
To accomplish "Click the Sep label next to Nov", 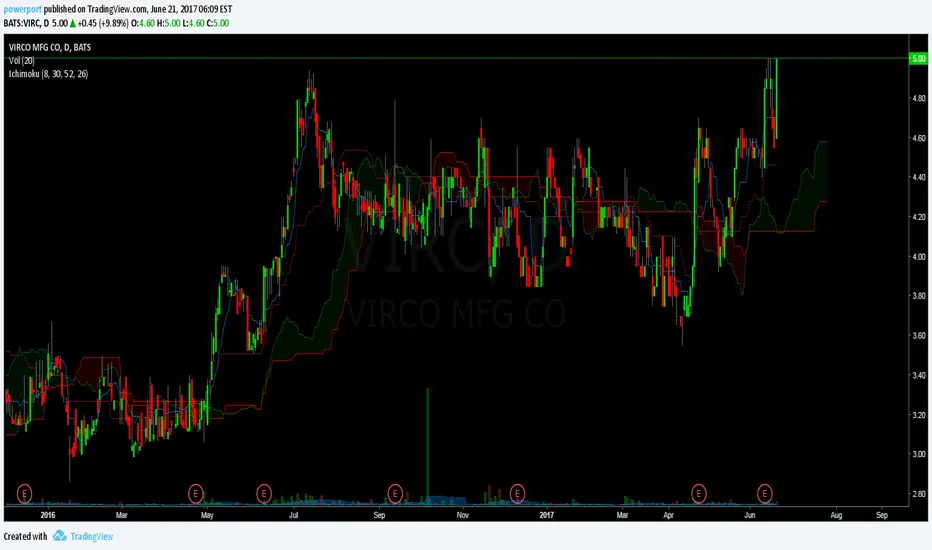I will [x=379, y=515].
